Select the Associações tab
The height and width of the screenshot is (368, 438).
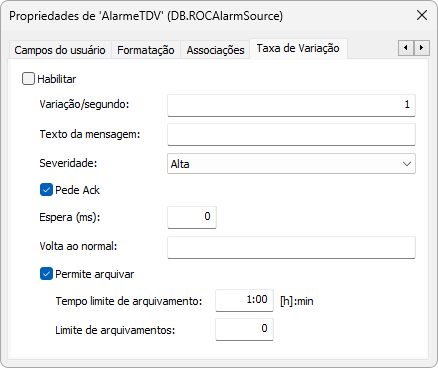tap(215, 50)
